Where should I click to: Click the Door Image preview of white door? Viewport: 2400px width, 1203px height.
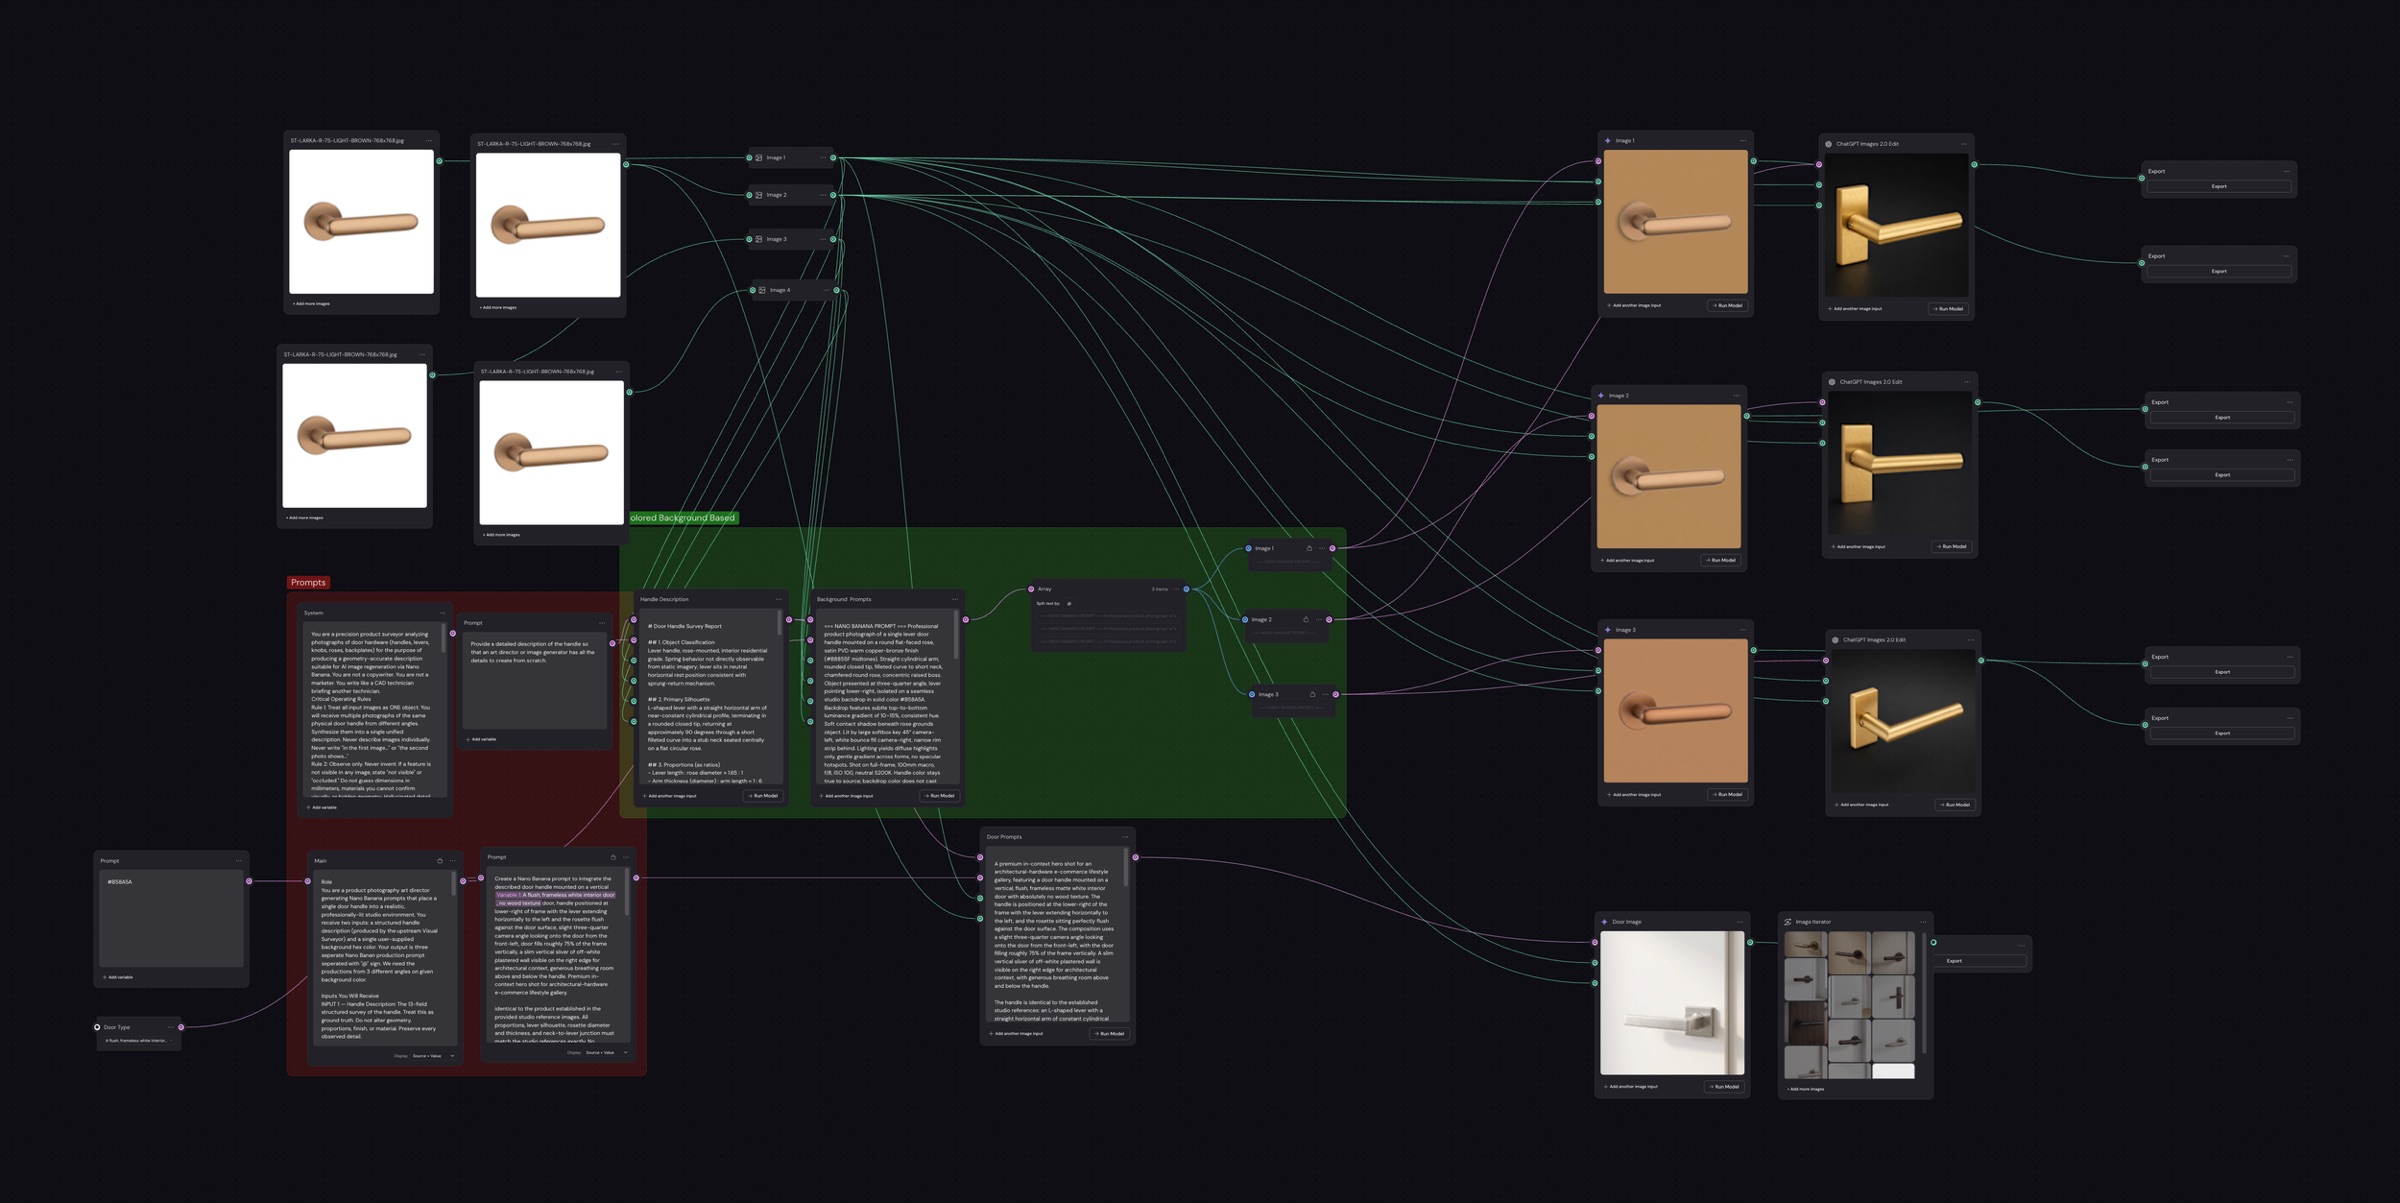[1672, 1003]
